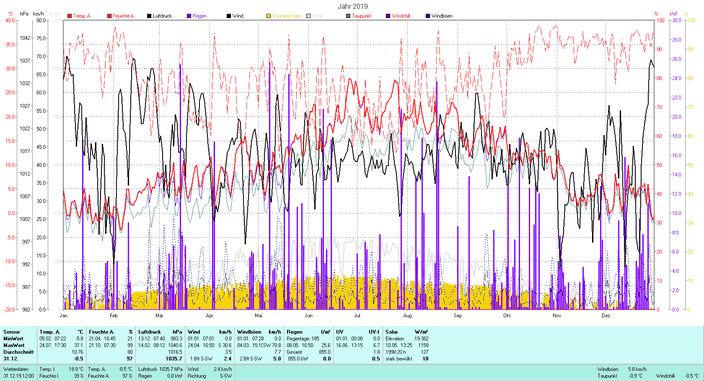Click the 'Jun' month label on the axis
The height and width of the screenshot is (381, 704).
click(308, 315)
